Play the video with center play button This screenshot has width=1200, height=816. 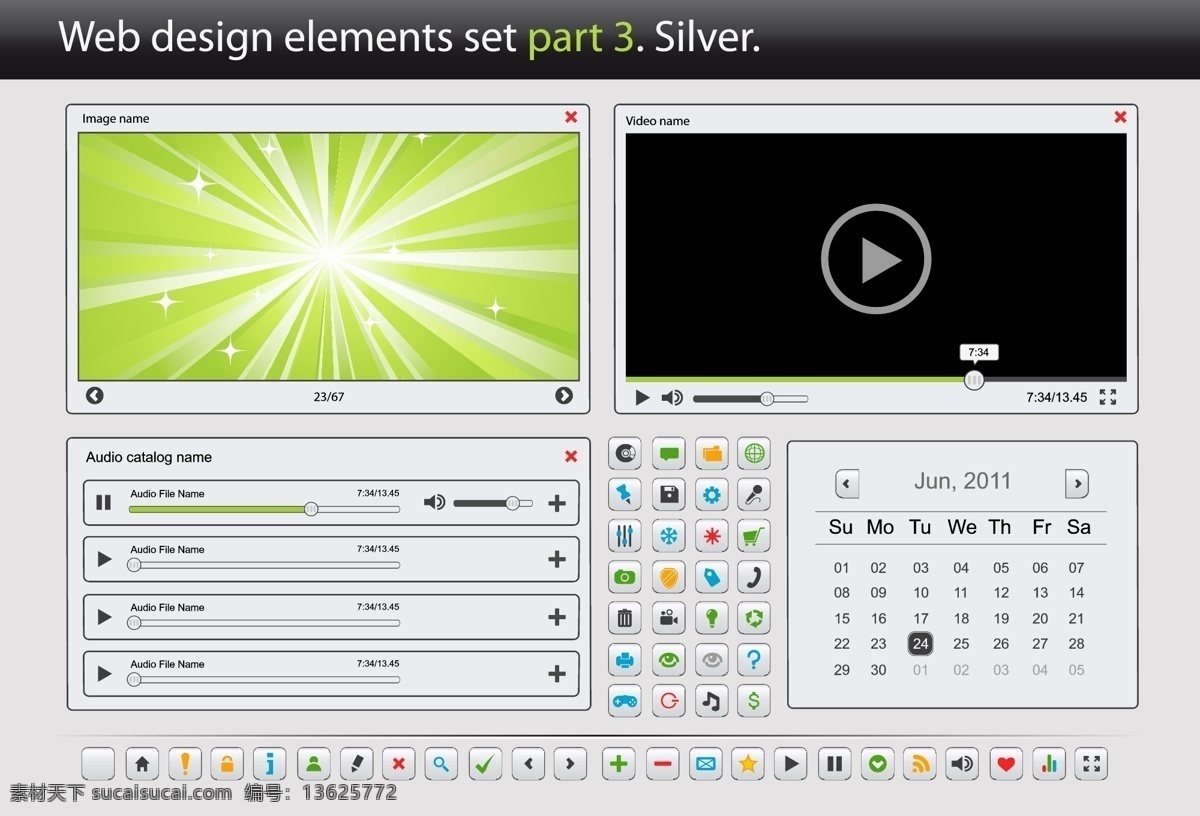(876, 259)
